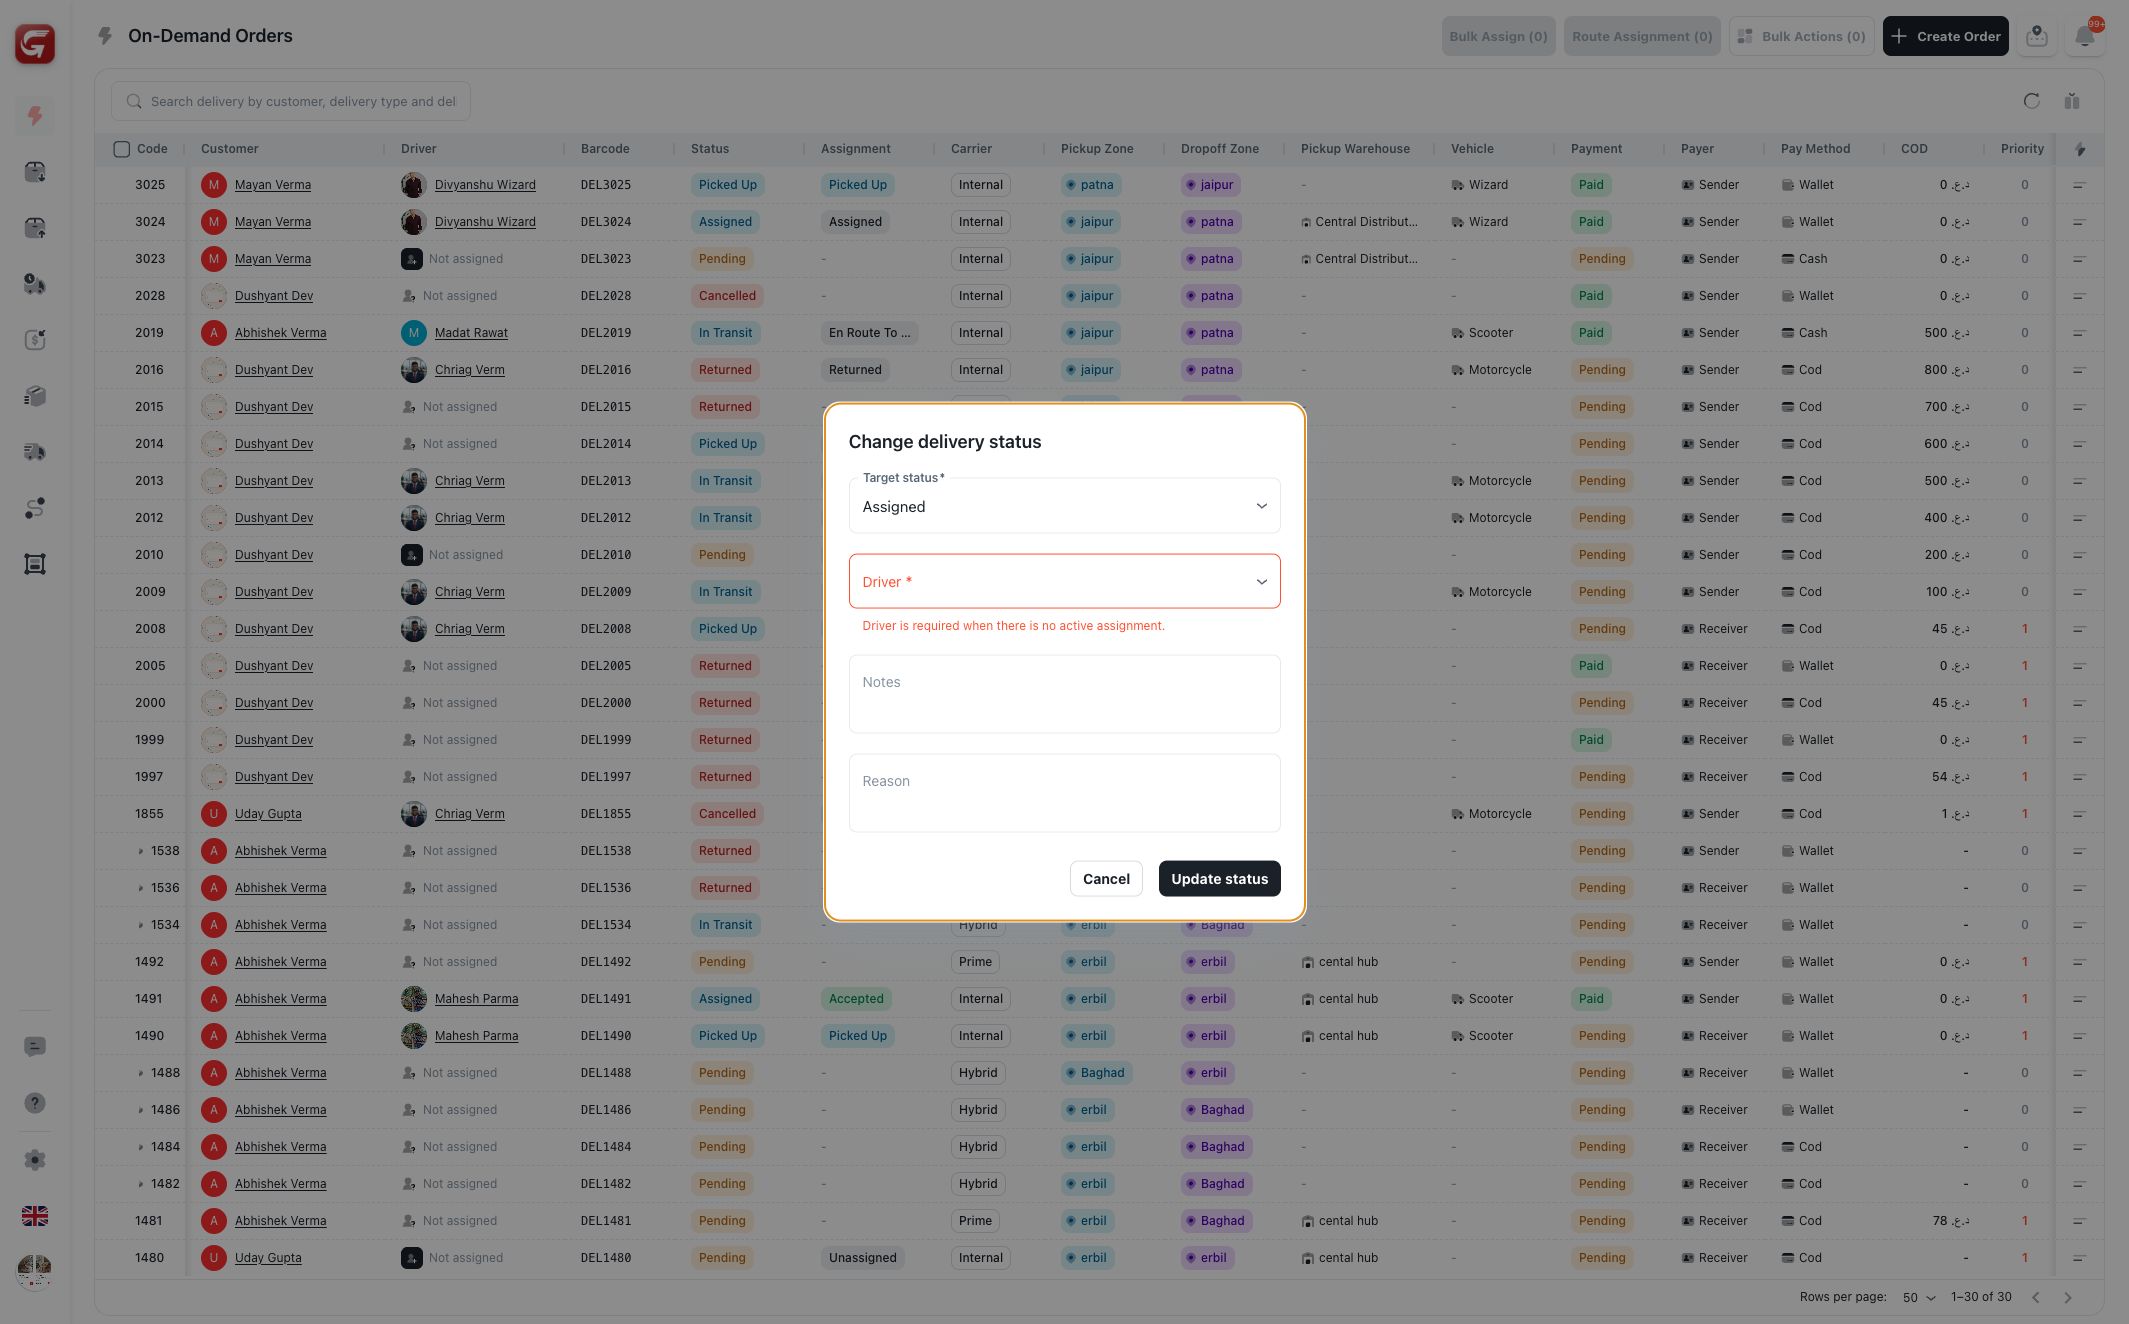The image size is (2129, 1324).
Task: Expand order row 1482
Action: point(141,1184)
